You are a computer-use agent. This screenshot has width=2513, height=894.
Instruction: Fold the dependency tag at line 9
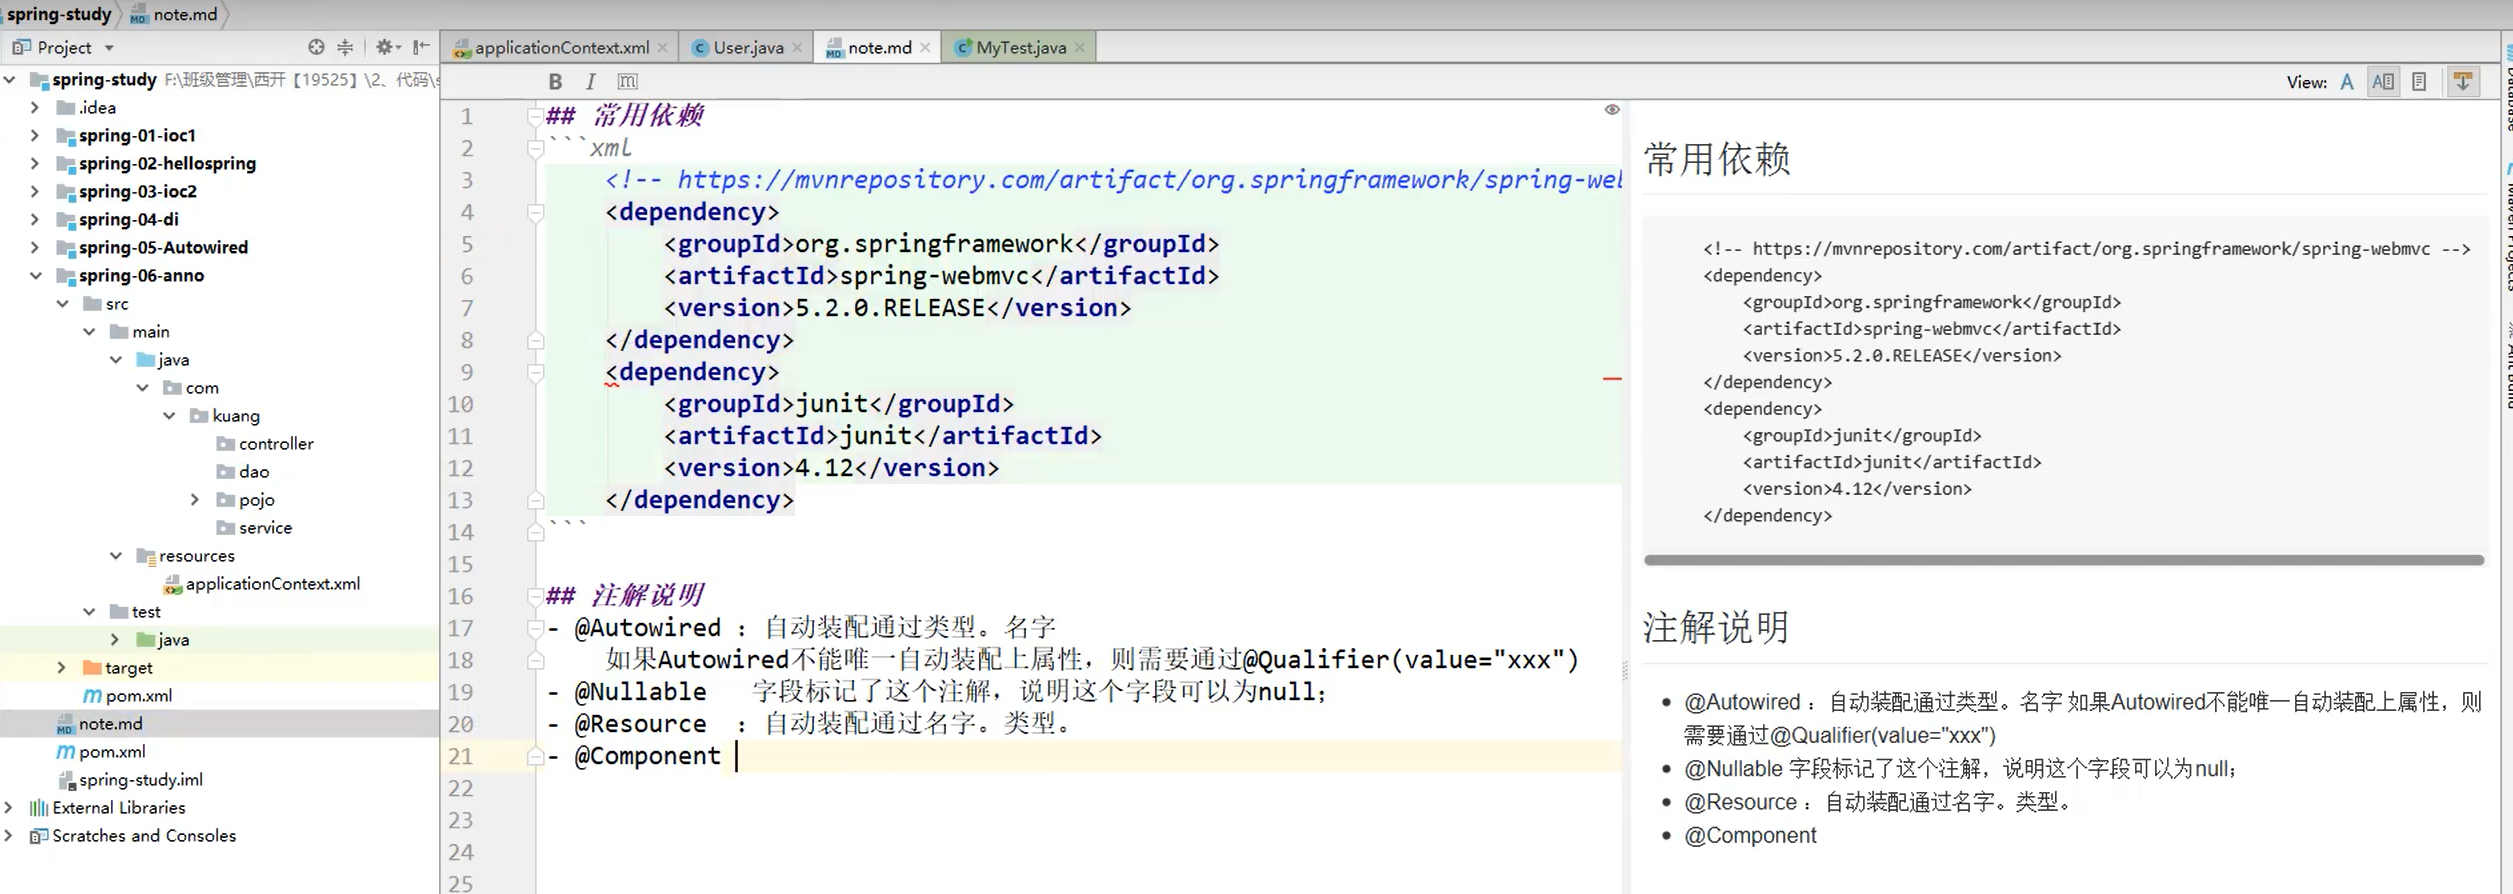535,373
